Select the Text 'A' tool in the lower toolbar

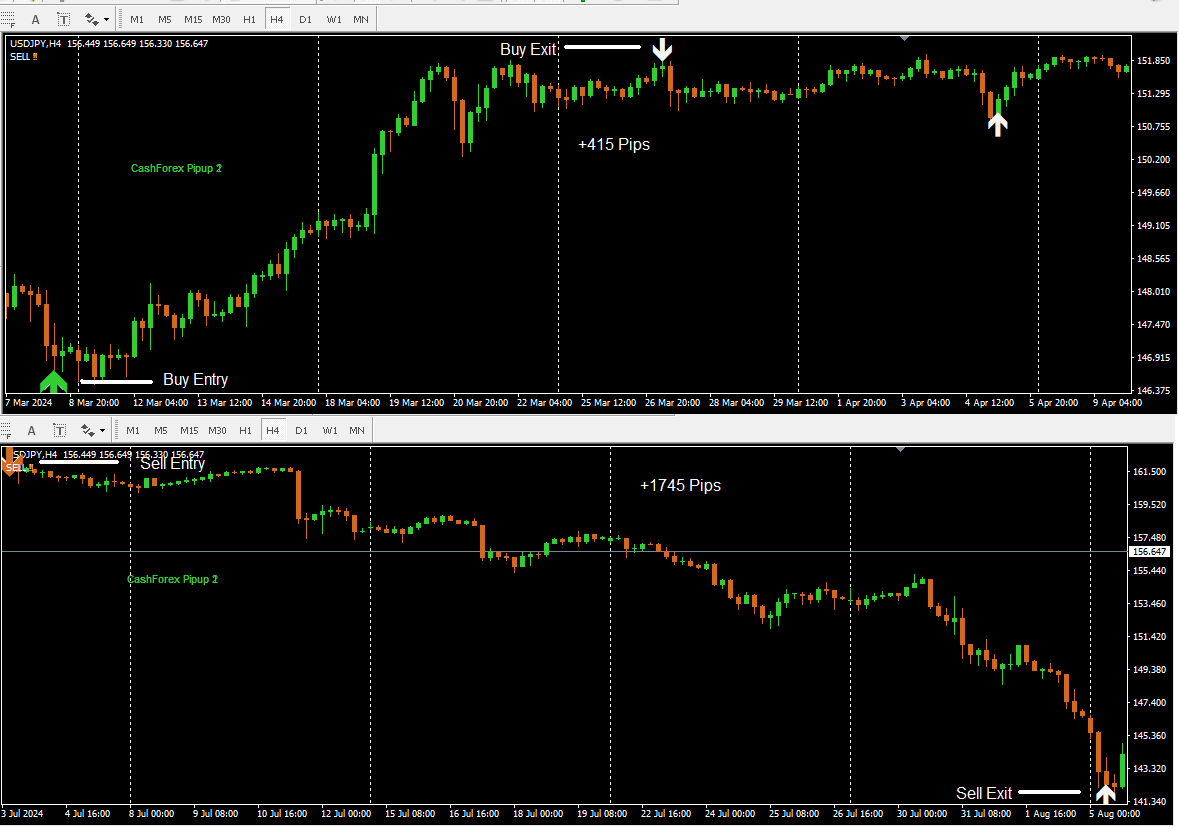tap(31, 430)
